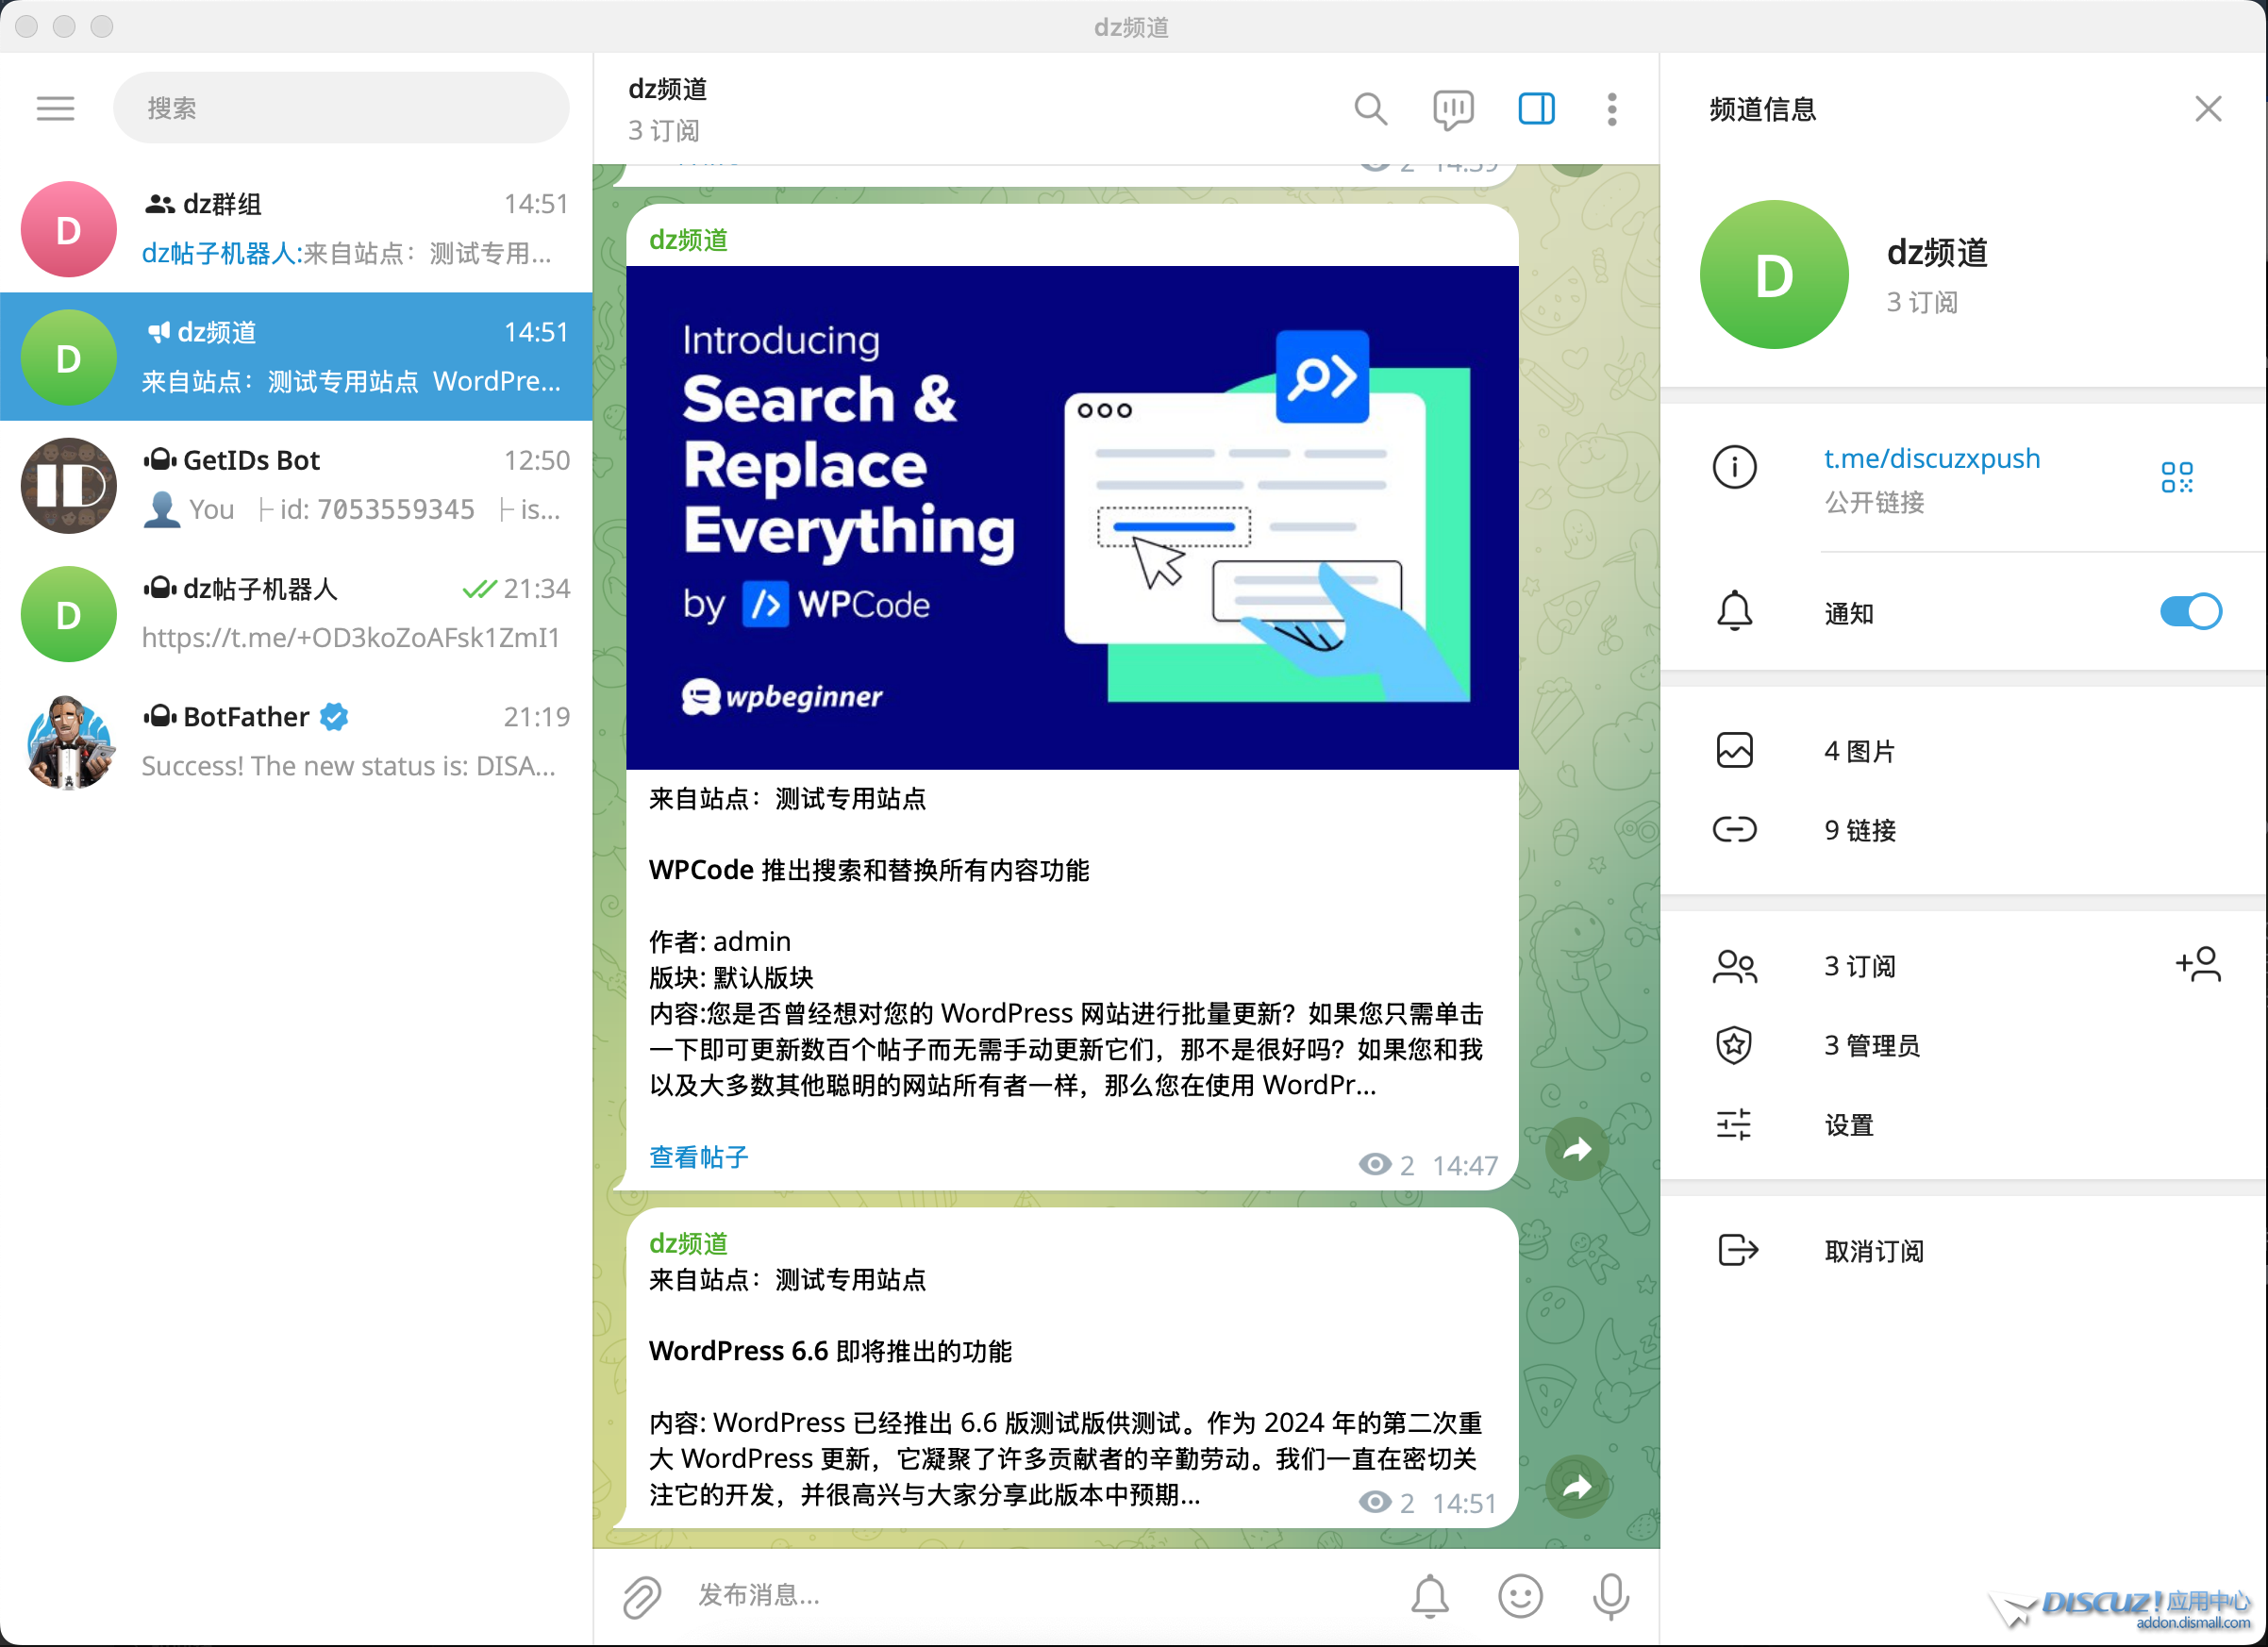Open channel discussion comments icon
The height and width of the screenshot is (1647, 2268).
[1452, 108]
